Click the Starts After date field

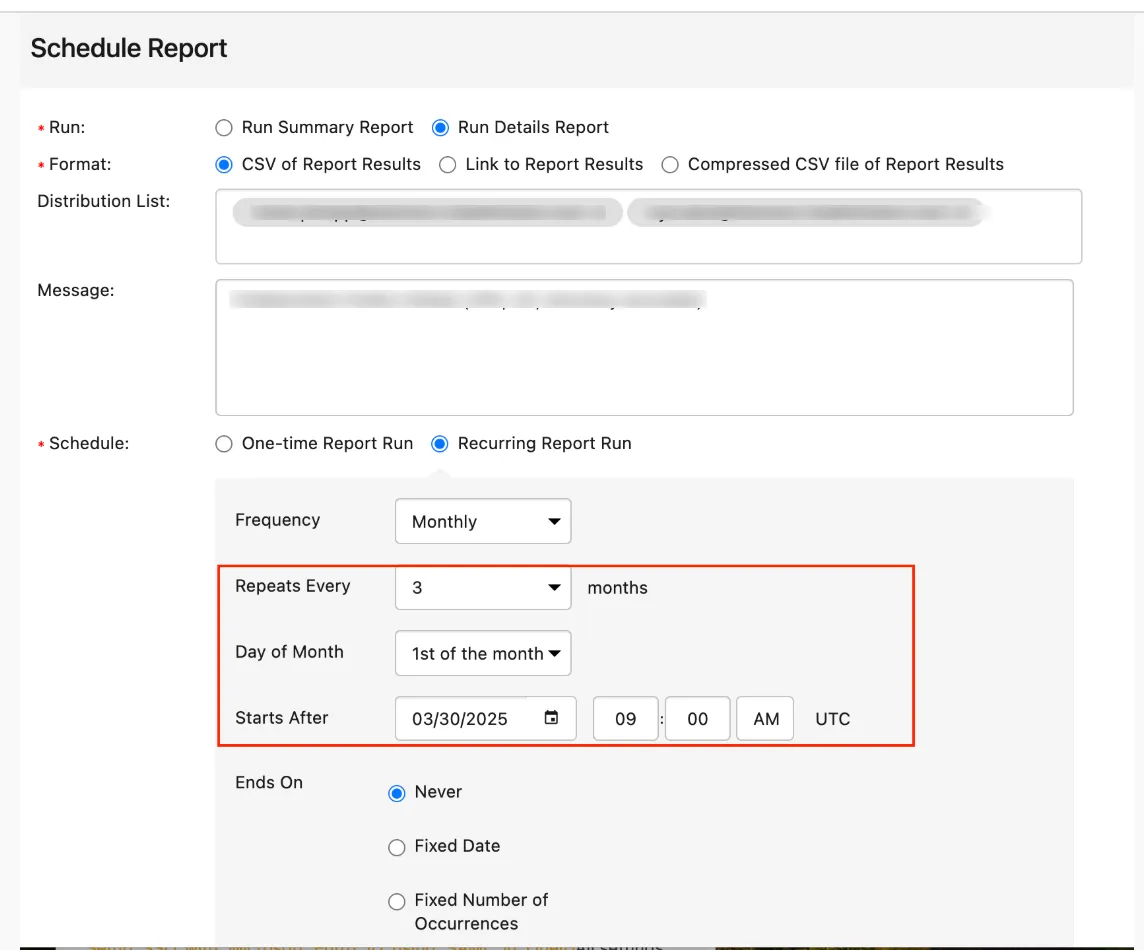coord(485,719)
